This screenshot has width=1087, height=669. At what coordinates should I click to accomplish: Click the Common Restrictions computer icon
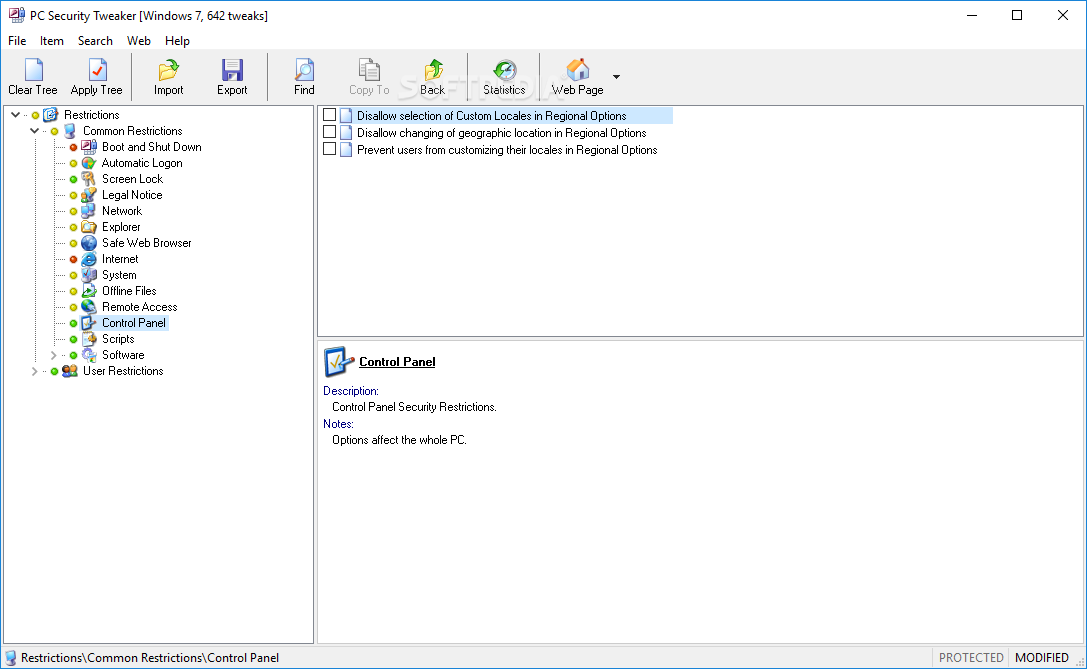tap(69, 131)
